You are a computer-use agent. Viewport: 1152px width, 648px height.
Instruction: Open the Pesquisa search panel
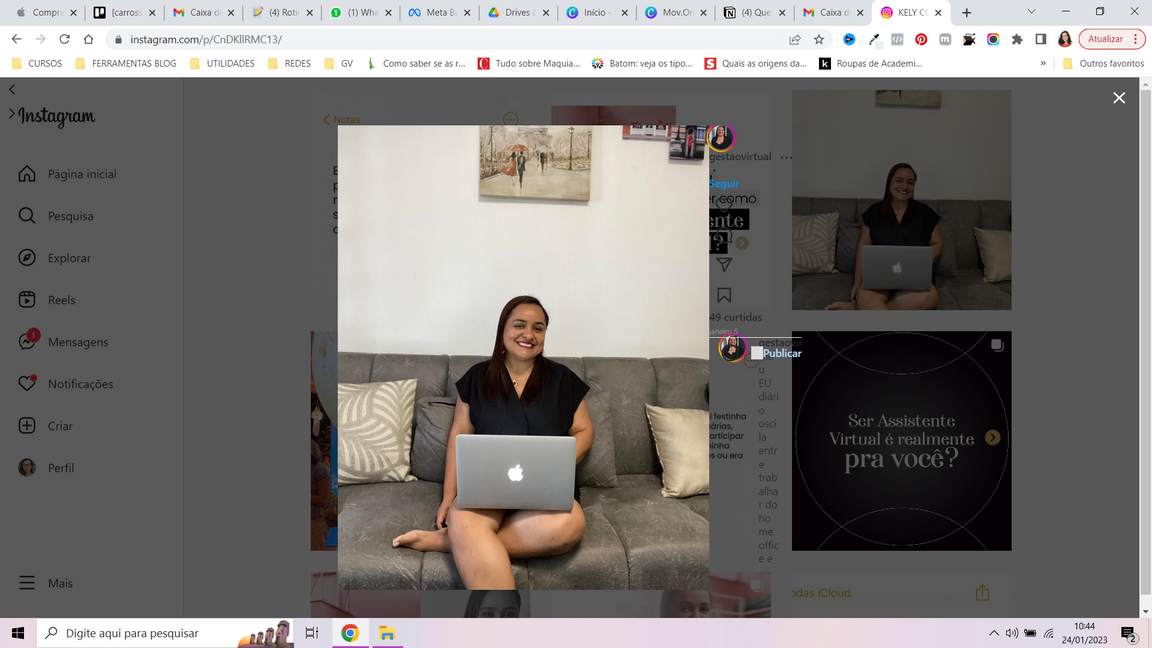click(x=70, y=216)
